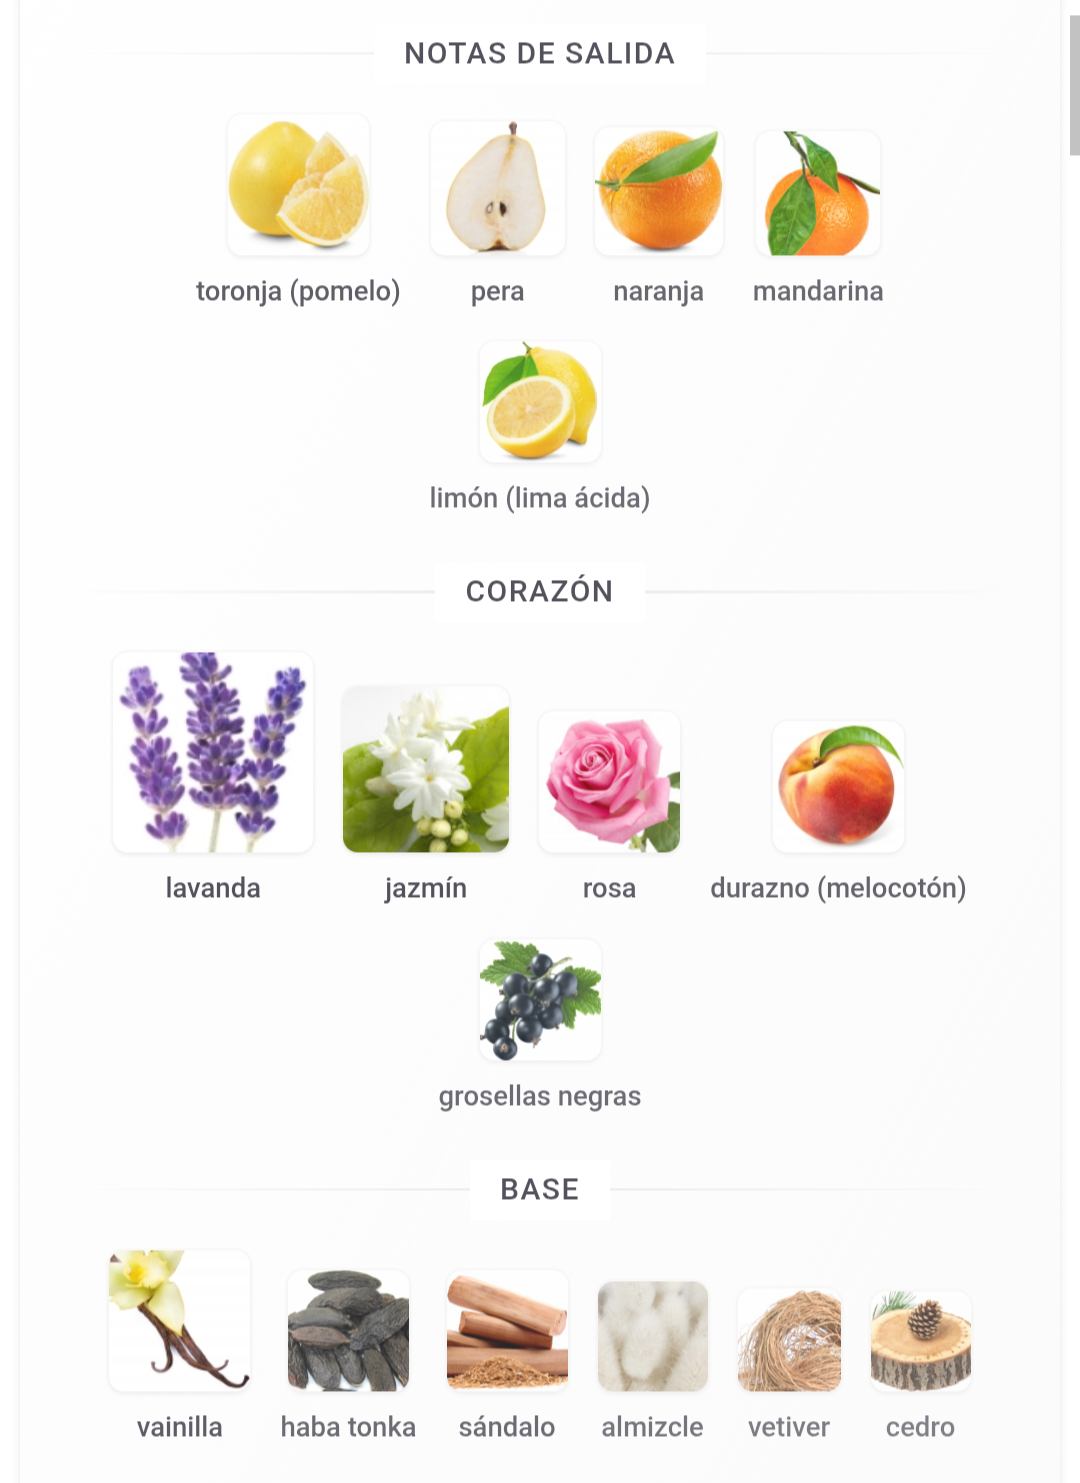
Task: Tap the vetiver roots image
Action: 789,1340
